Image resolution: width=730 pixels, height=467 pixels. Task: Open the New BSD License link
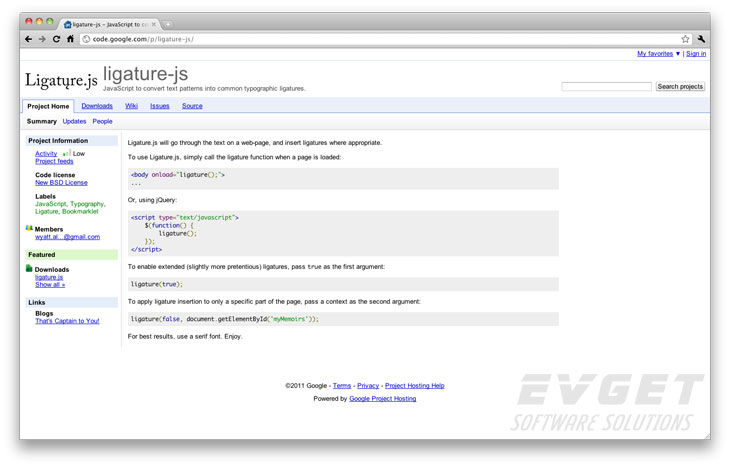tap(61, 183)
